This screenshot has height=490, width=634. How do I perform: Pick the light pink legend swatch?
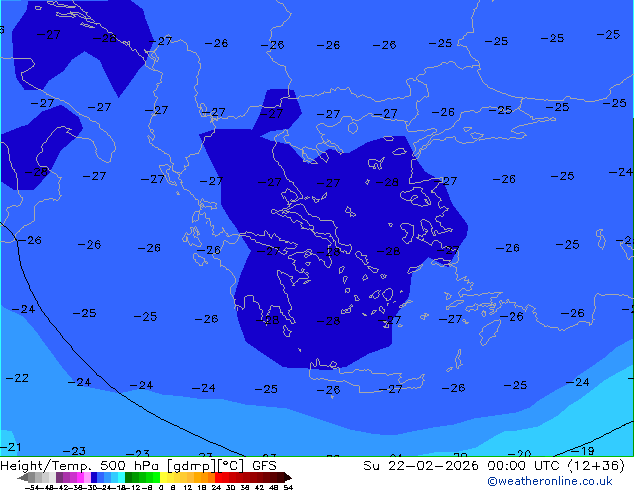87,477
